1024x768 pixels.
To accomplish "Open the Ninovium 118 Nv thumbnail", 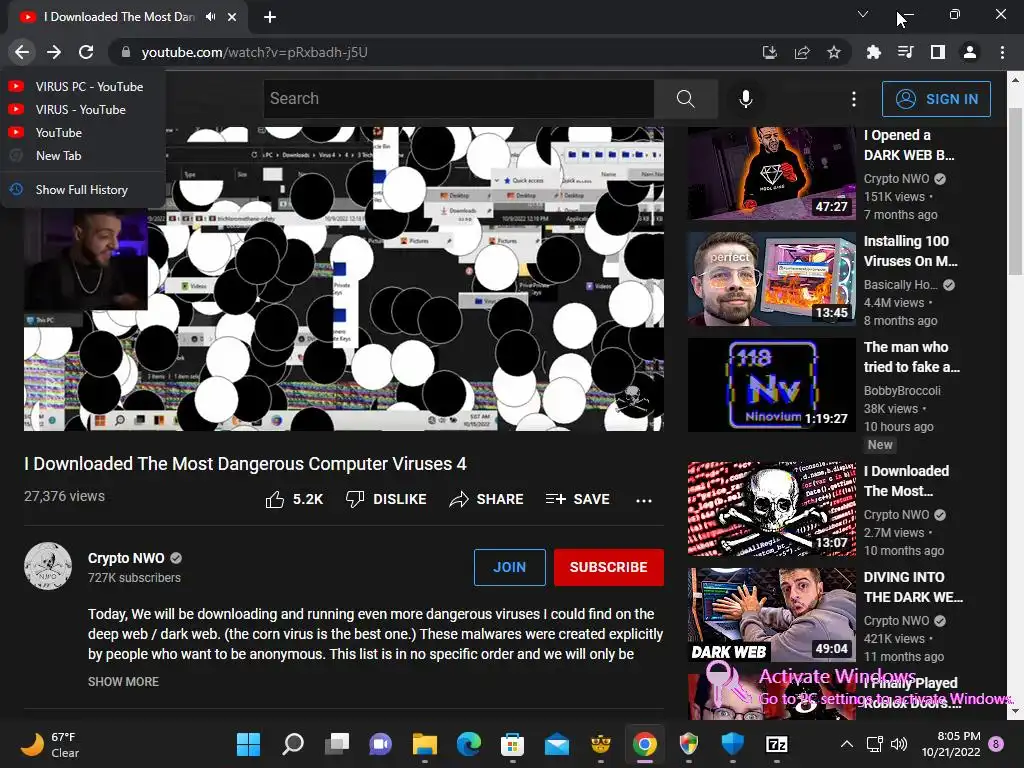I will [x=771, y=385].
